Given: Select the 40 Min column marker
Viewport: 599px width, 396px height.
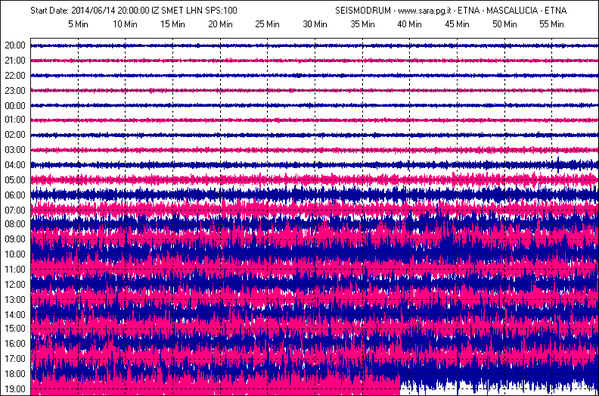Looking at the screenshot, I should pos(410,24).
